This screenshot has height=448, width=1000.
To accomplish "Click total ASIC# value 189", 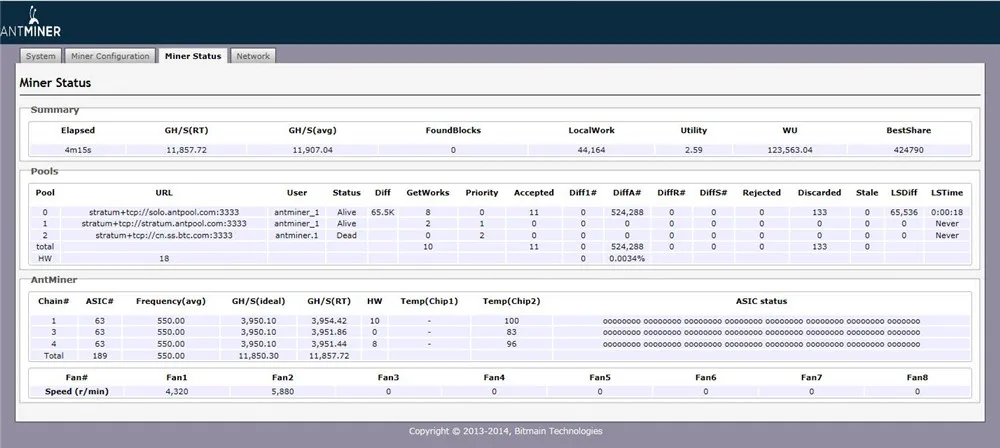I will pos(99,355).
